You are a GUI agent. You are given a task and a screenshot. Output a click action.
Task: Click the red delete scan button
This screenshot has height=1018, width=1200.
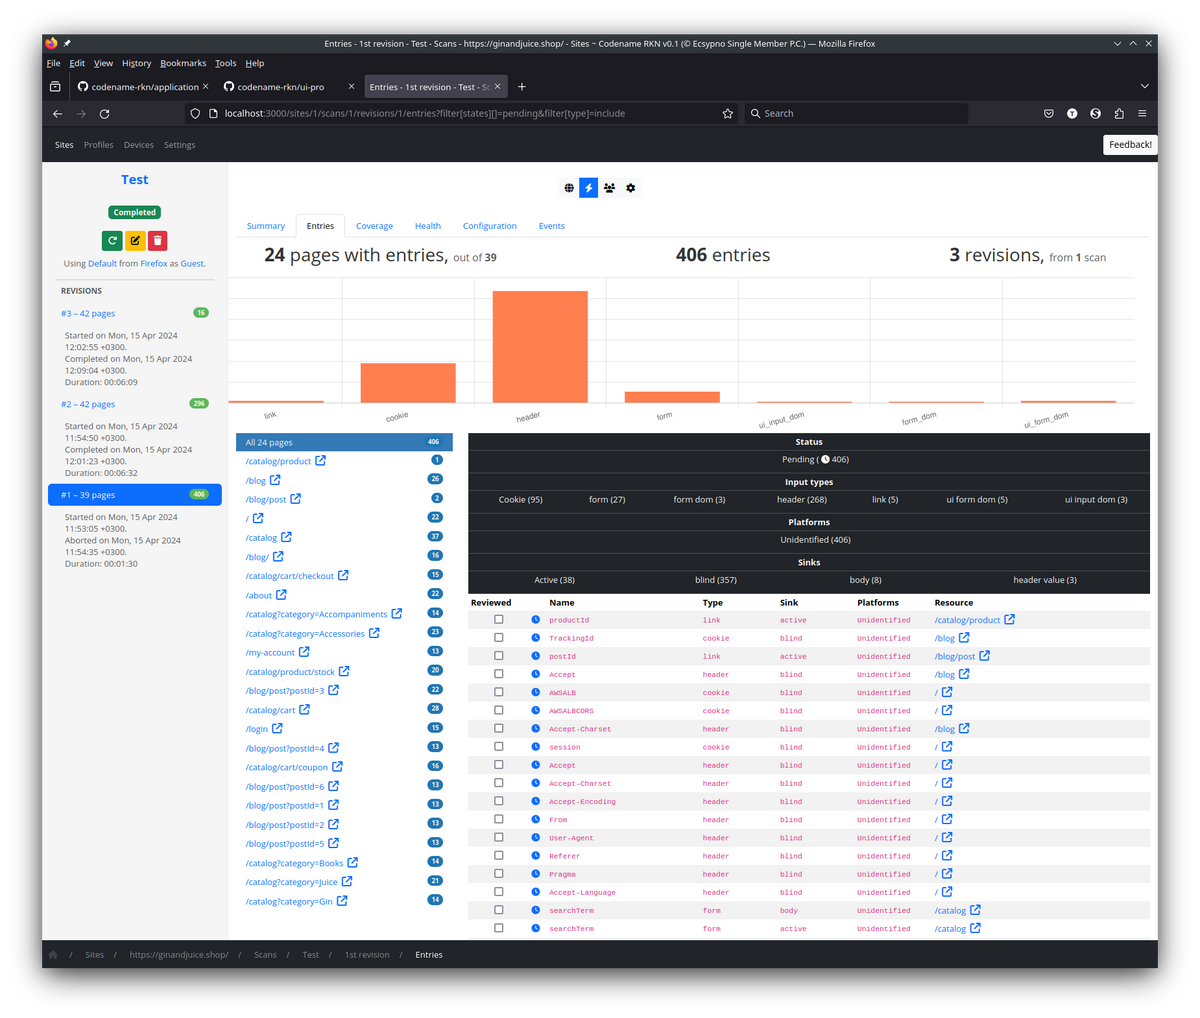(x=157, y=240)
